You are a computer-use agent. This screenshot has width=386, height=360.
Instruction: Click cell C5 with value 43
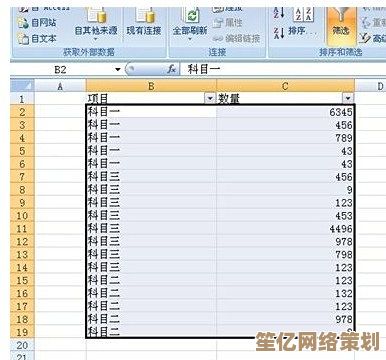pos(285,151)
